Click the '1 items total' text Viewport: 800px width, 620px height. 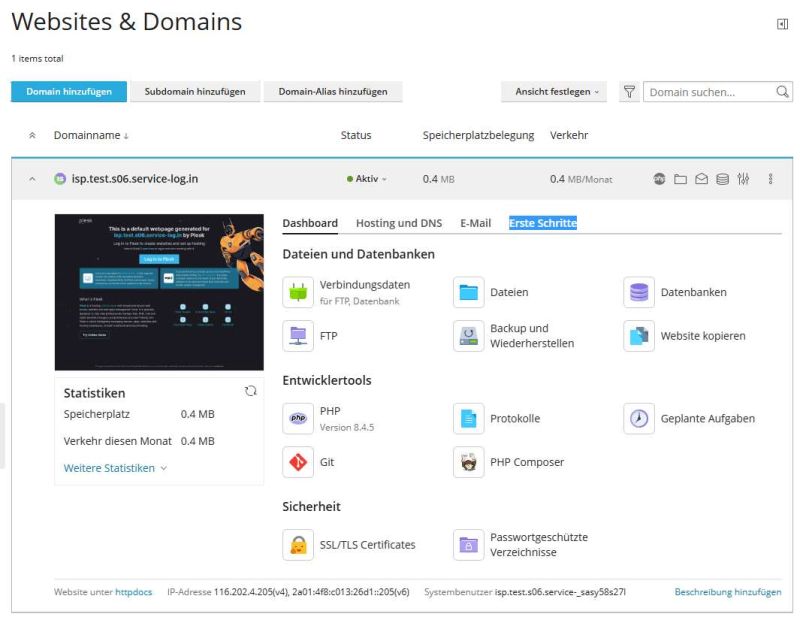(37, 59)
